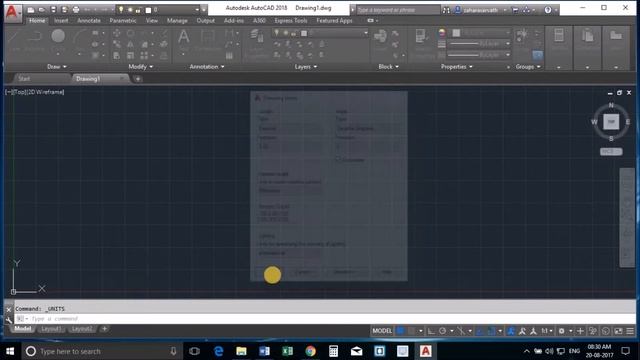
Task: Expand the Modify panel
Action: (140, 67)
